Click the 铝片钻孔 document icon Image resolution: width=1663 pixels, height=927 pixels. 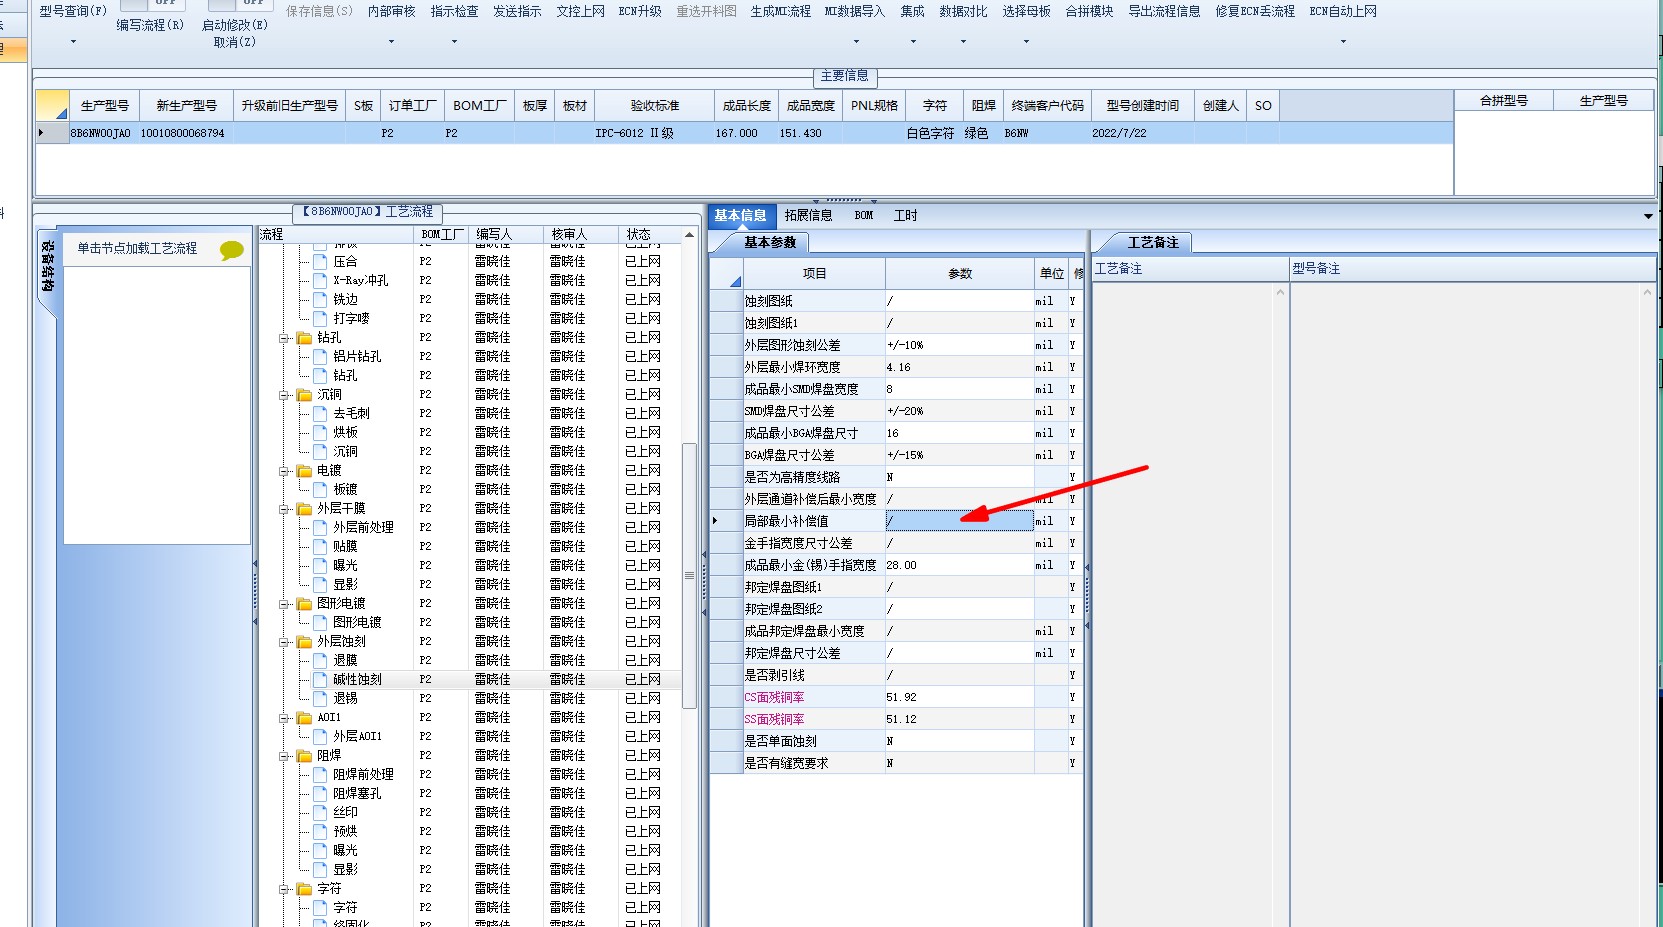(320, 357)
